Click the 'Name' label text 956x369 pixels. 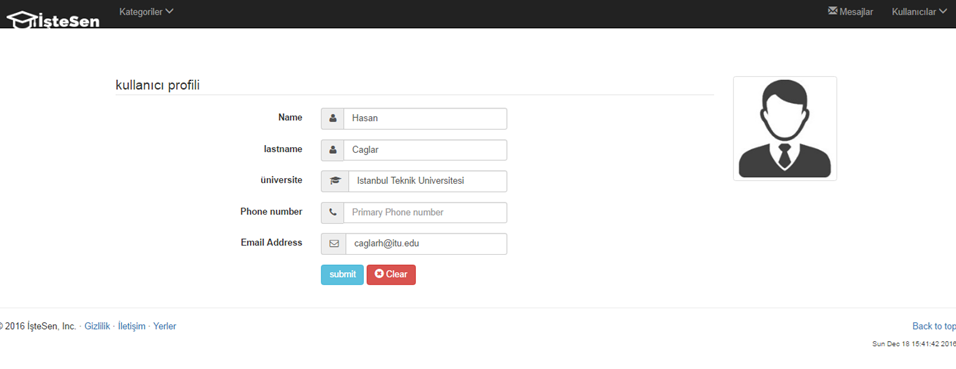pyautogui.click(x=290, y=117)
